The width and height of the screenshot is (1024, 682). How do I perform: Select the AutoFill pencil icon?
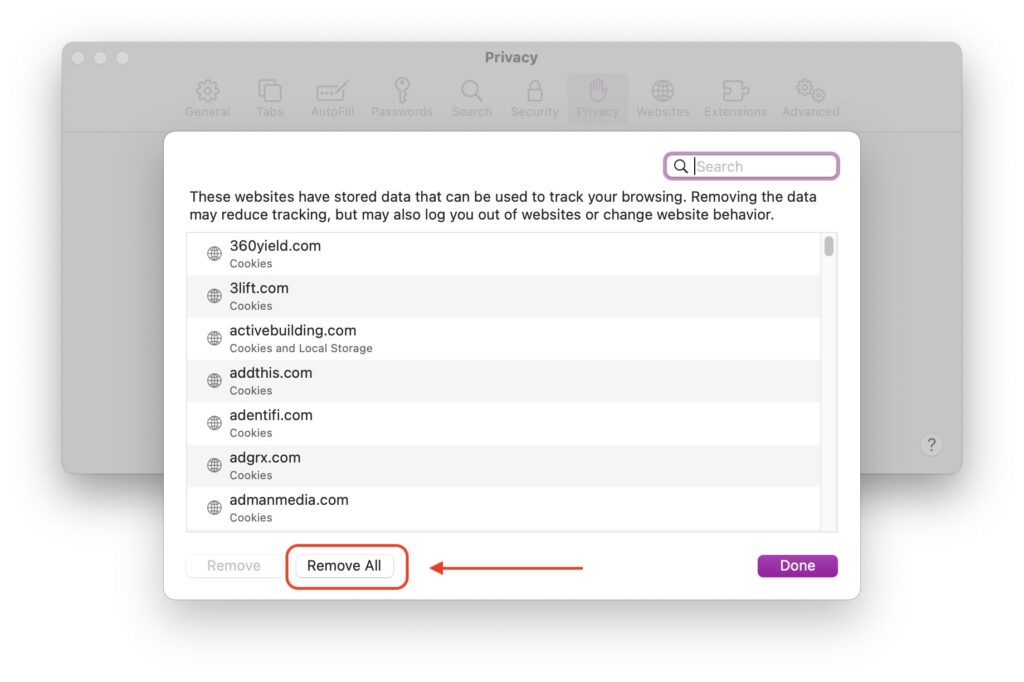[332, 91]
